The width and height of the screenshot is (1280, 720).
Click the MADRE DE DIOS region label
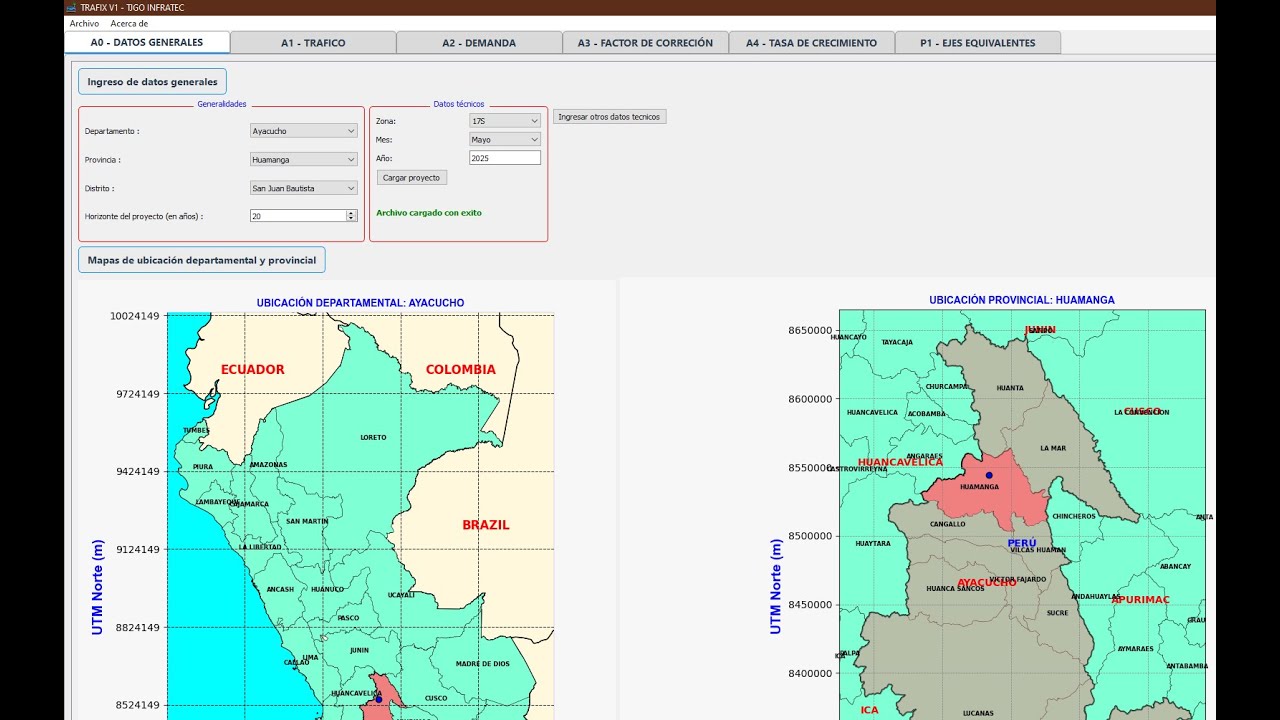click(483, 664)
